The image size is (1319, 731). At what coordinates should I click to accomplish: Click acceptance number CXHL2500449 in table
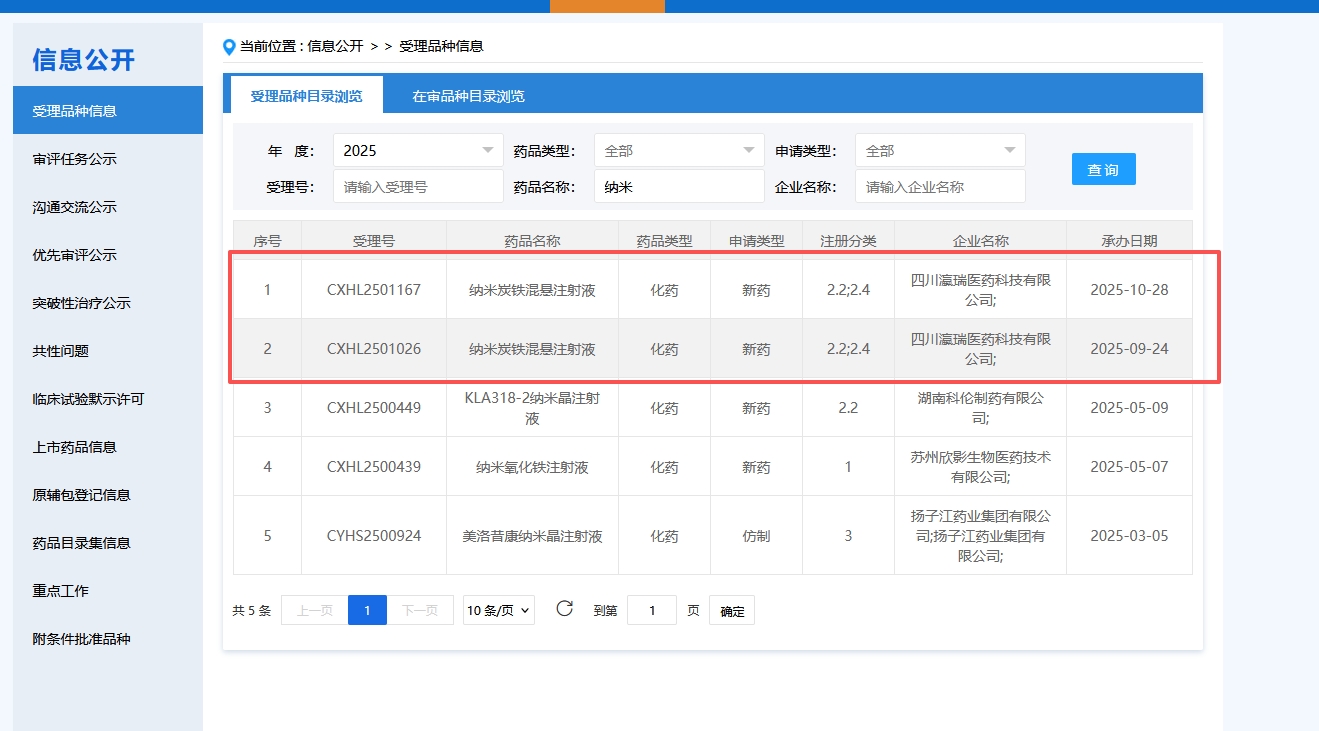tap(374, 408)
